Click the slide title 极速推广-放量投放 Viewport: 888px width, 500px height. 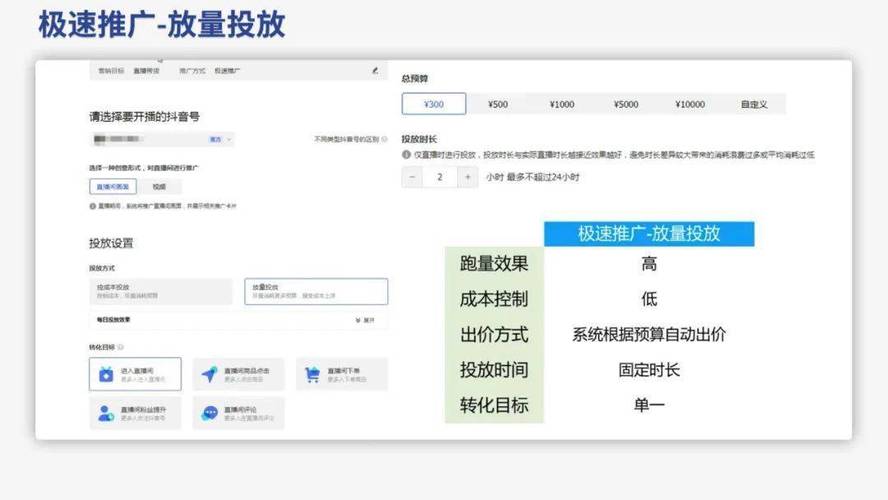(x=162, y=24)
